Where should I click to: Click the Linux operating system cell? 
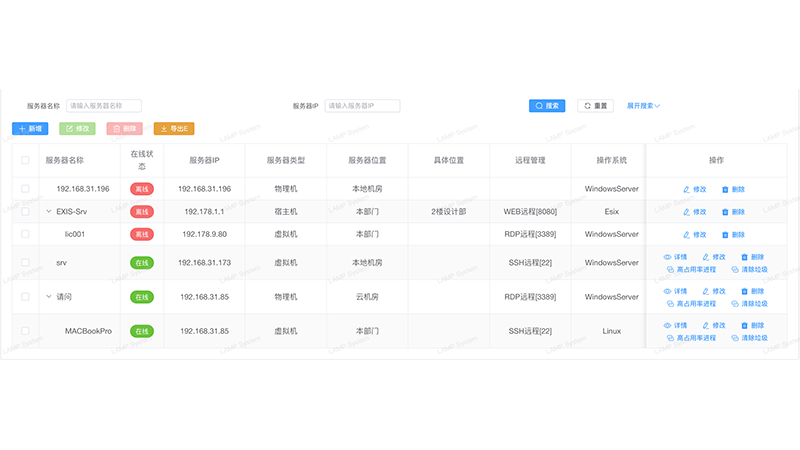pyautogui.click(x=612, y=331)
